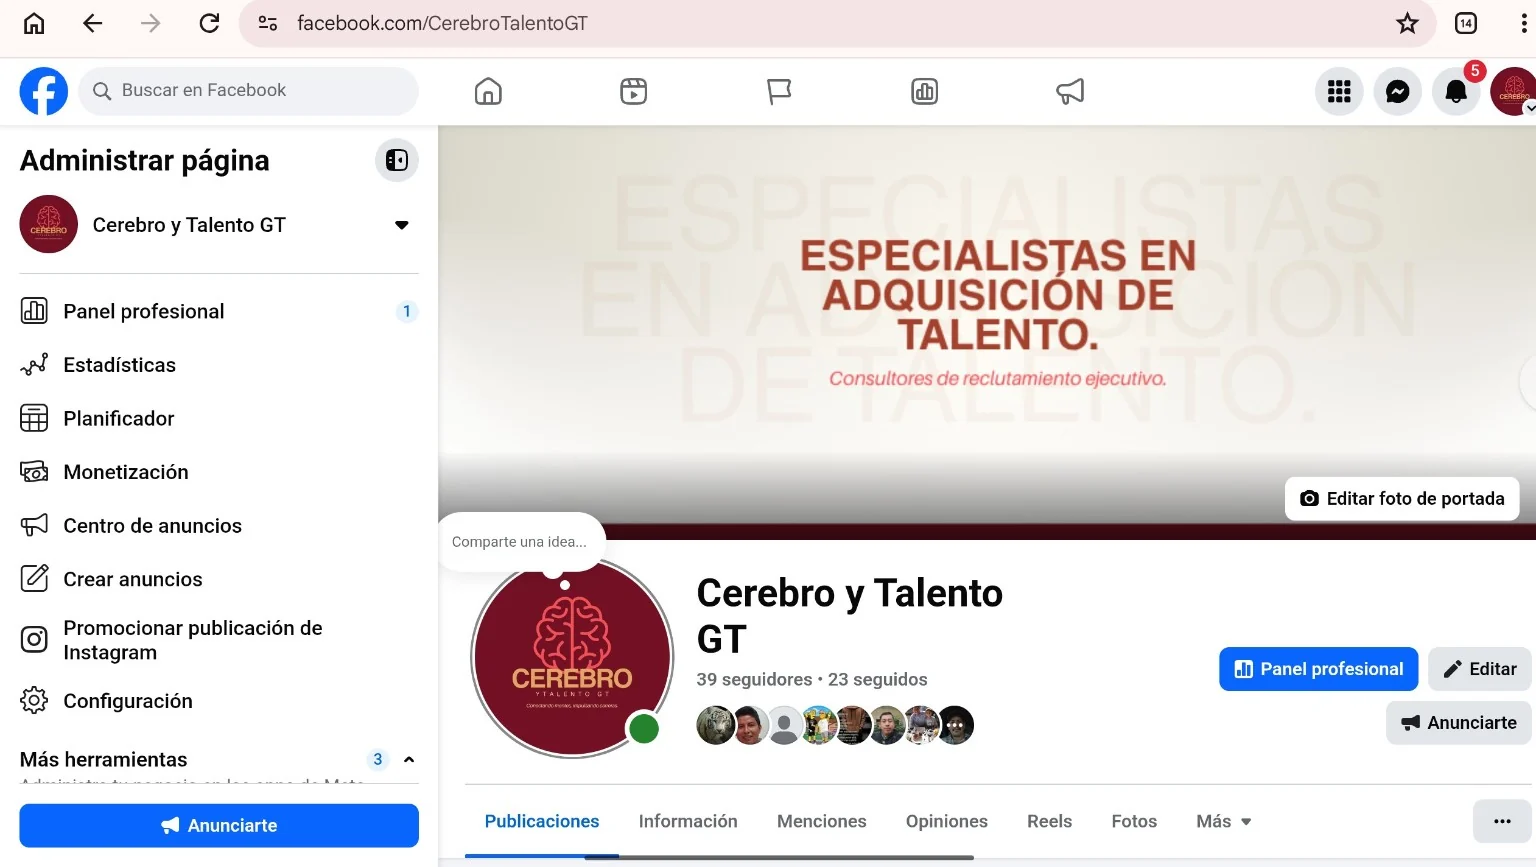The image size is (1536, 867).
Task: Open browser tab switcher showing 14
Action: [x=1466, y=23]
